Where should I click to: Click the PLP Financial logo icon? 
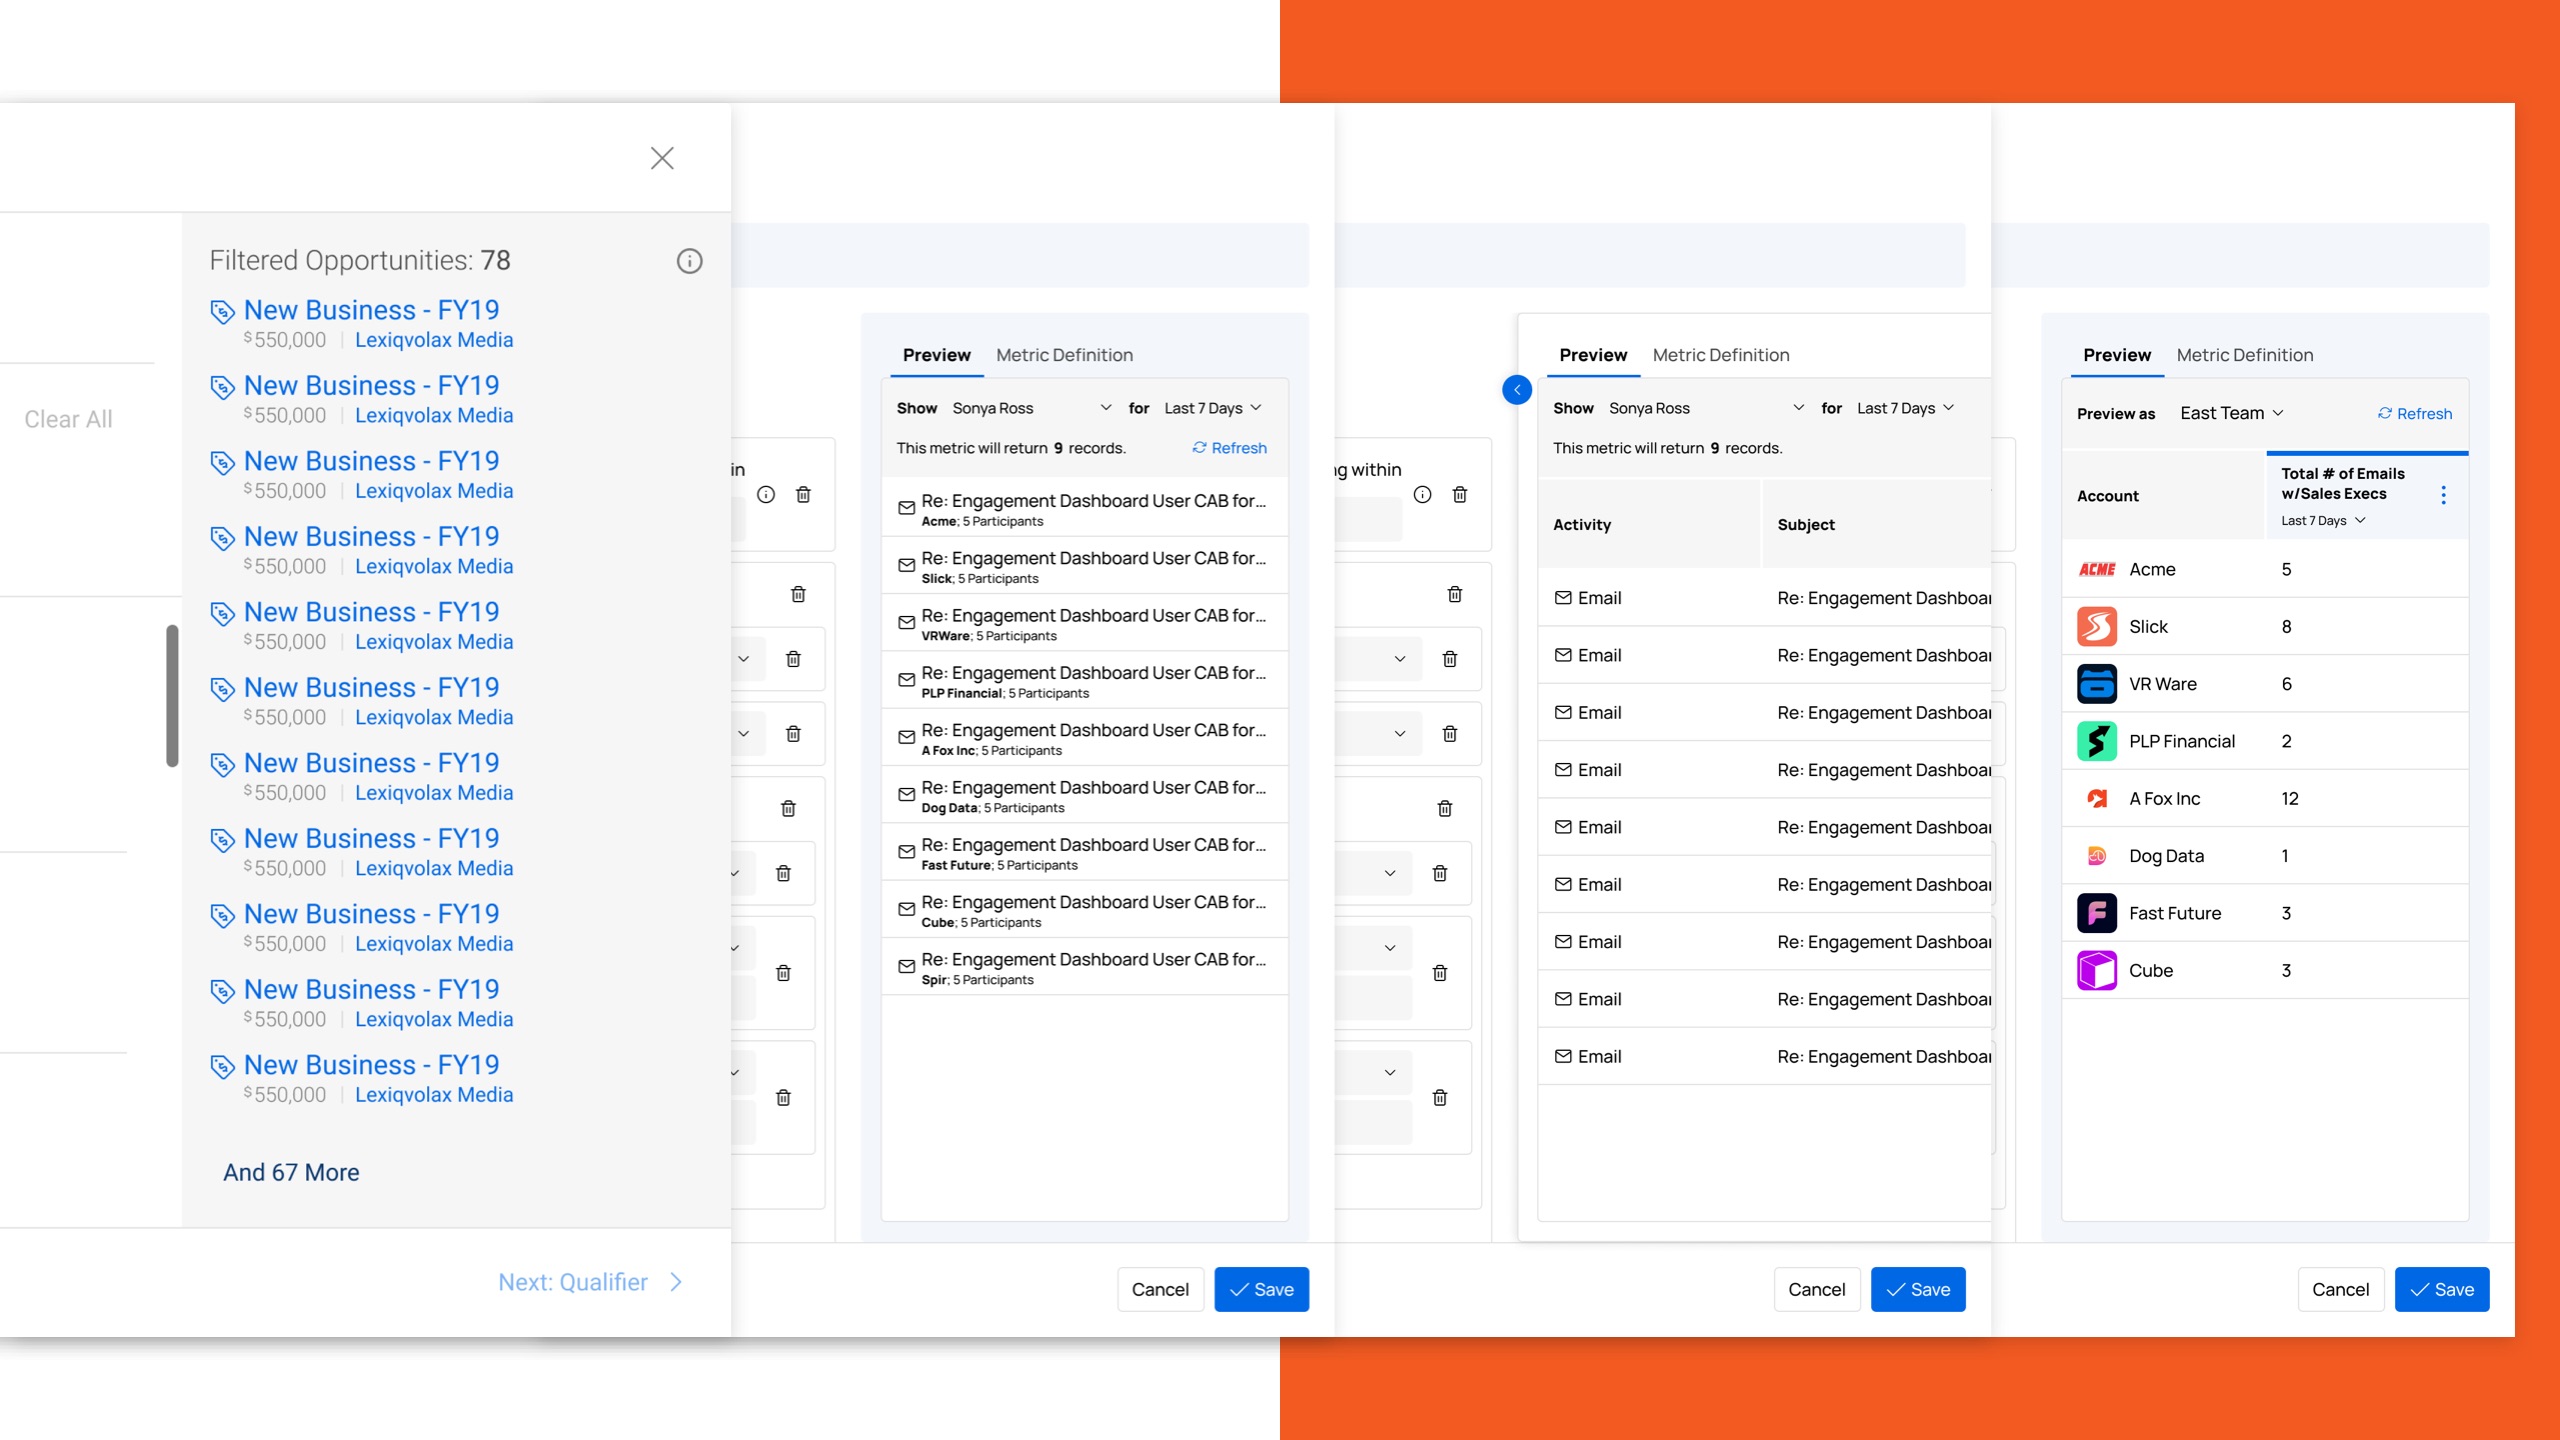[2096, 741]
